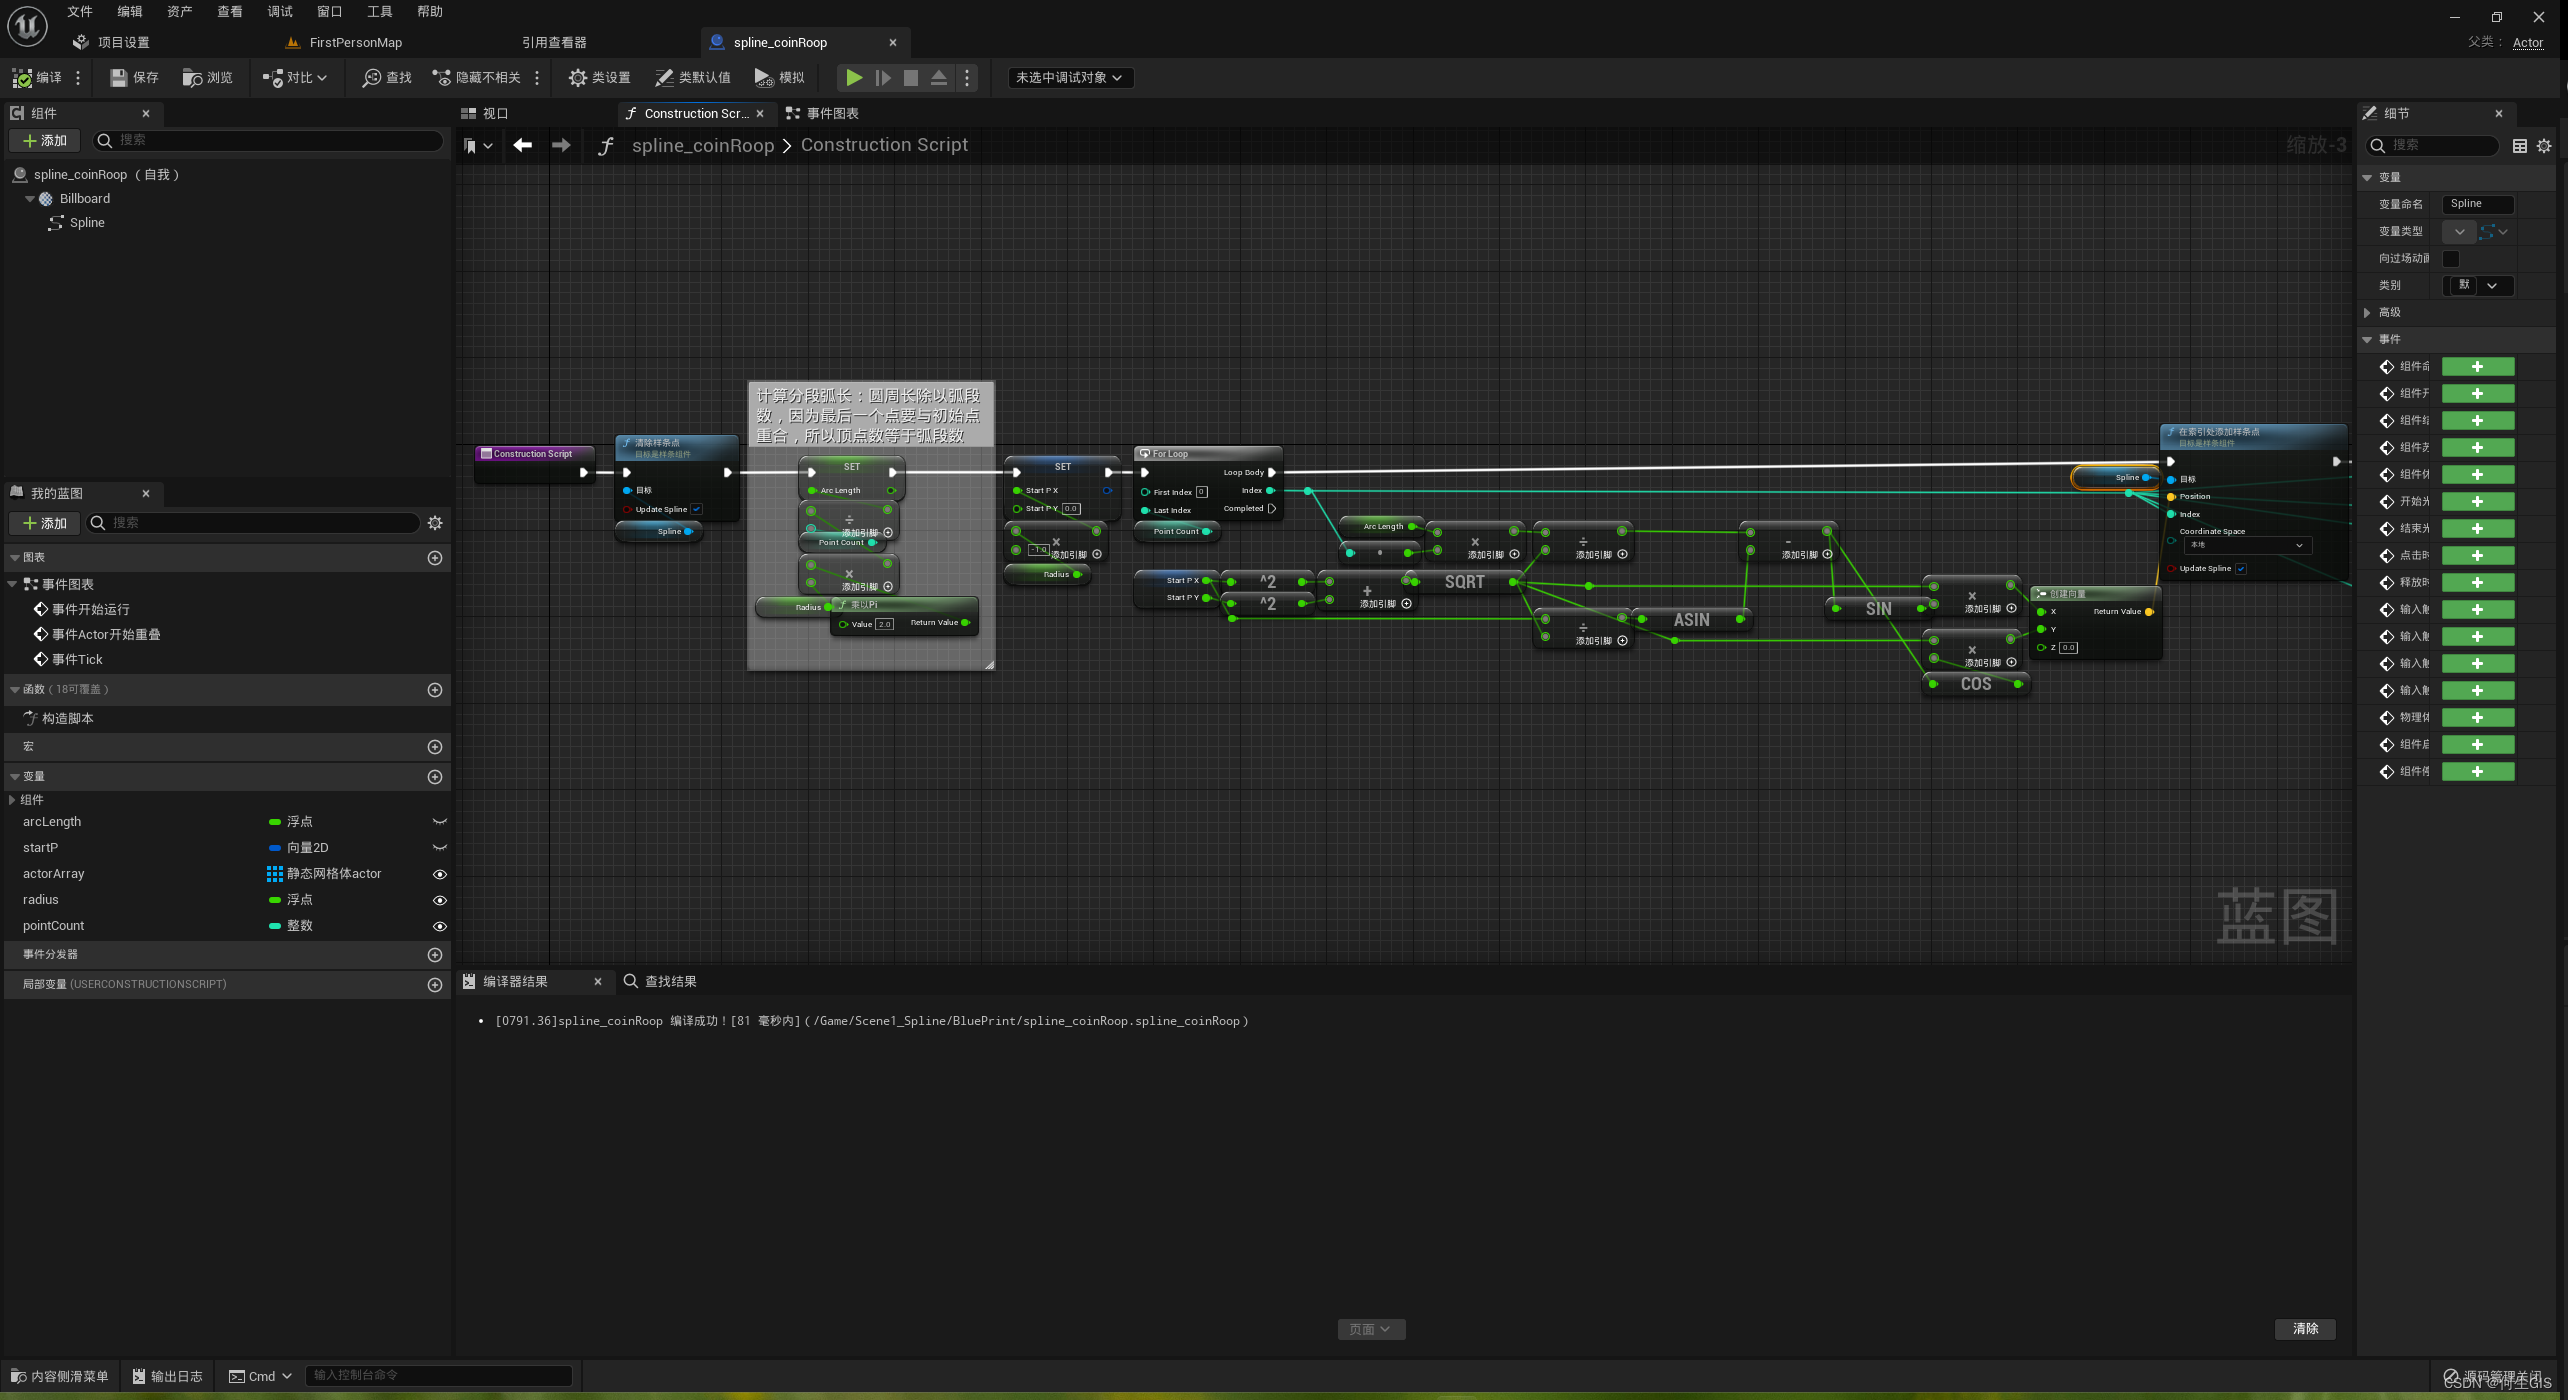
Task: Select Spline component in tree
Action: pos(87,222)
